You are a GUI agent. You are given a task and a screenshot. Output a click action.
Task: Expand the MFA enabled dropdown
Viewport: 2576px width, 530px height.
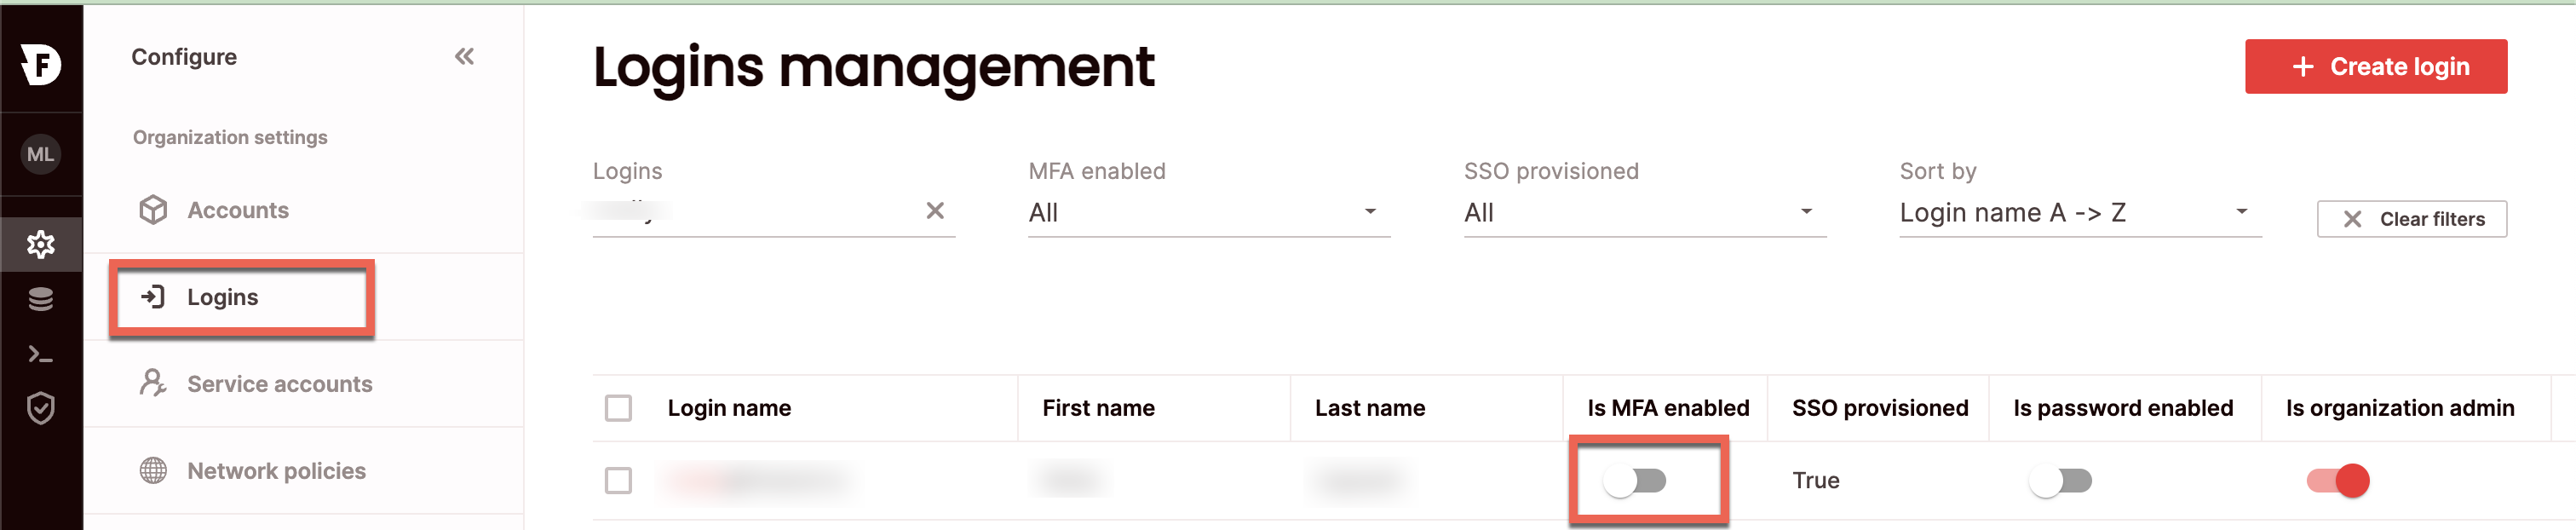[x=1208, y=212]
